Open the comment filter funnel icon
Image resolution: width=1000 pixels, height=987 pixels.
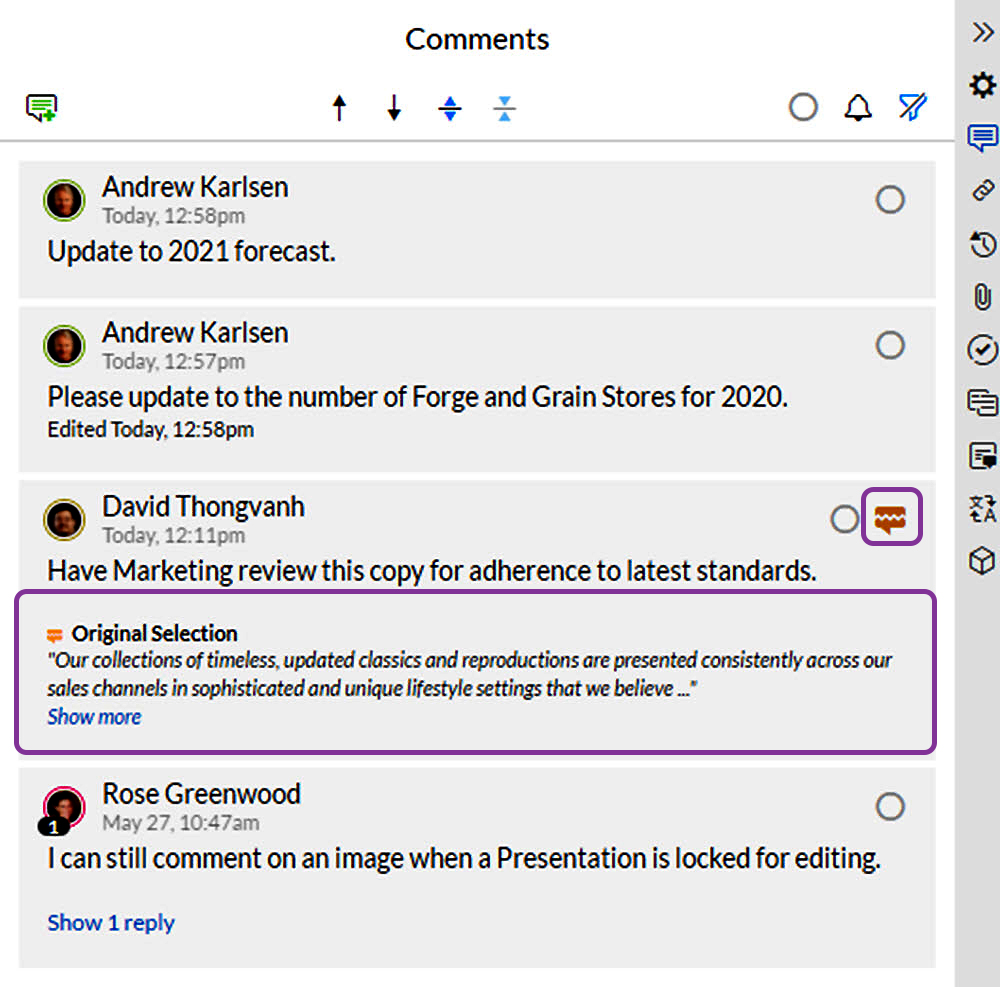(x=913, y=106)
